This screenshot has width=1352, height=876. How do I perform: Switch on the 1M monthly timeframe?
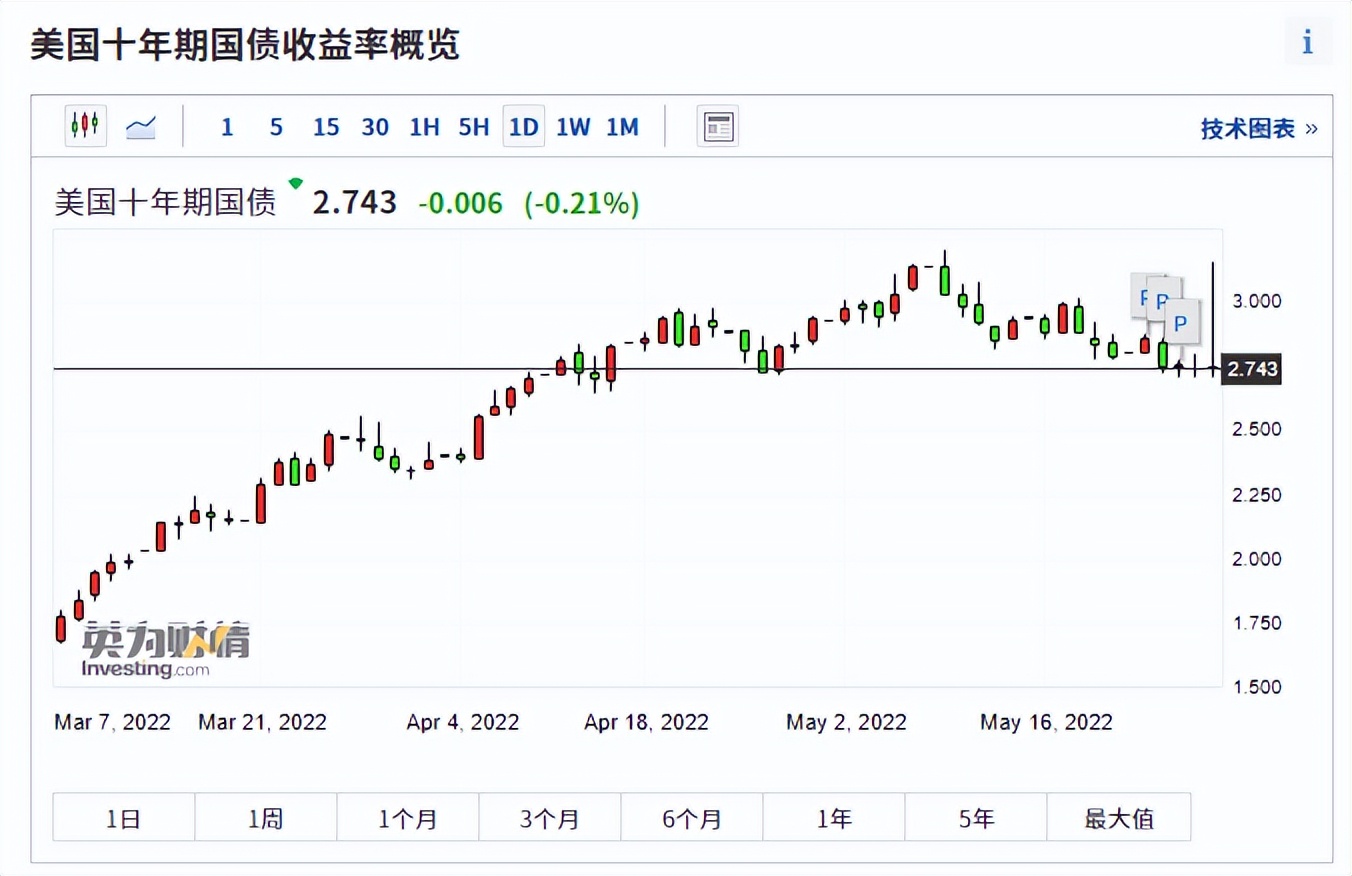(622, 126)
